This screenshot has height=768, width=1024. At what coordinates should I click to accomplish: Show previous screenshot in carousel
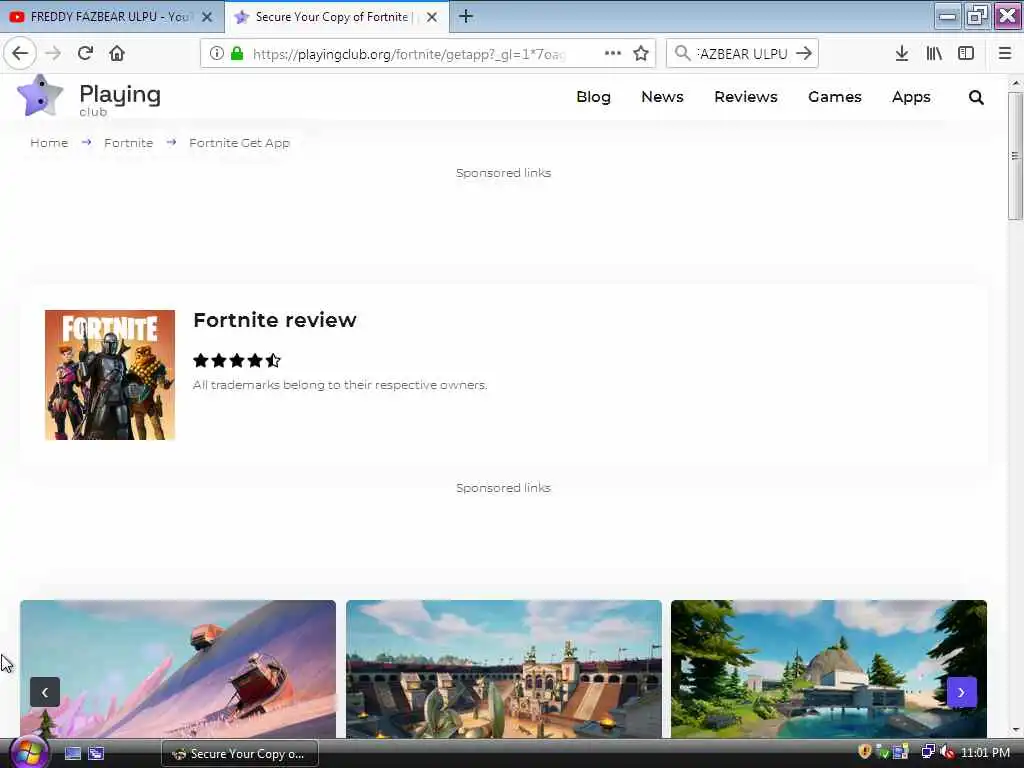[44, 692]
